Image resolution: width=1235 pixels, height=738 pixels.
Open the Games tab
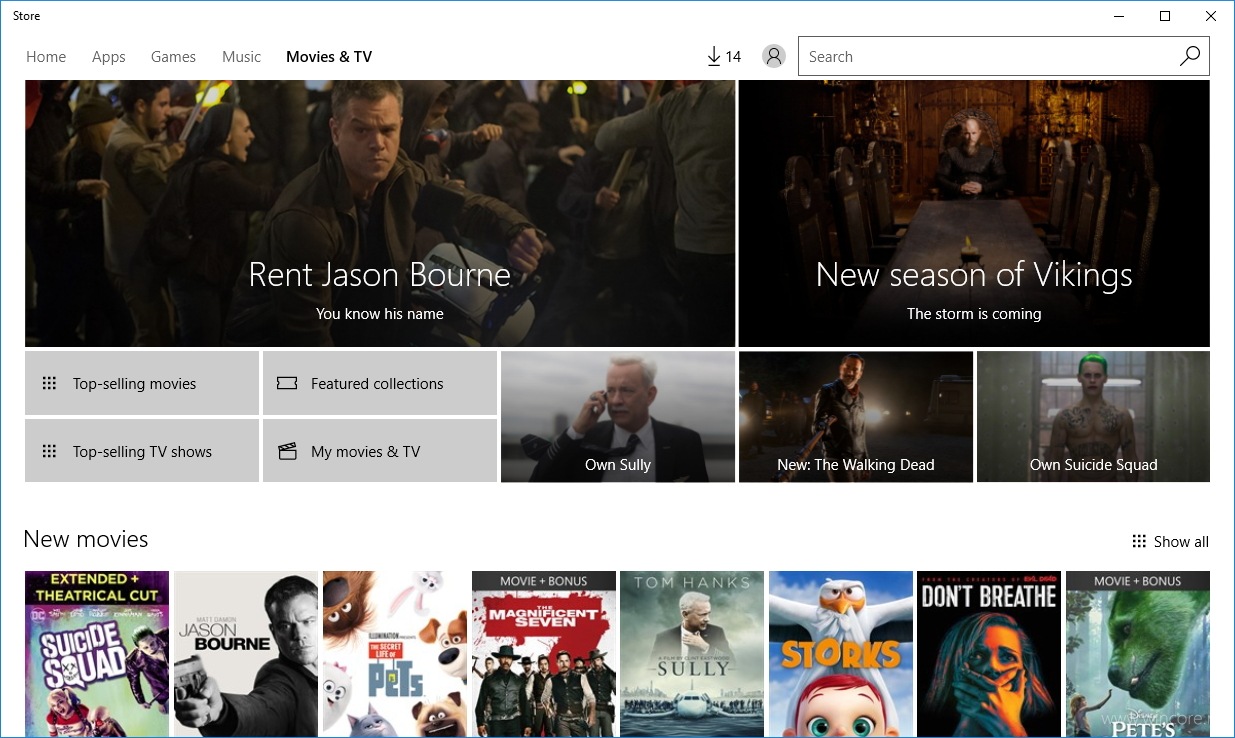(173, 57)
